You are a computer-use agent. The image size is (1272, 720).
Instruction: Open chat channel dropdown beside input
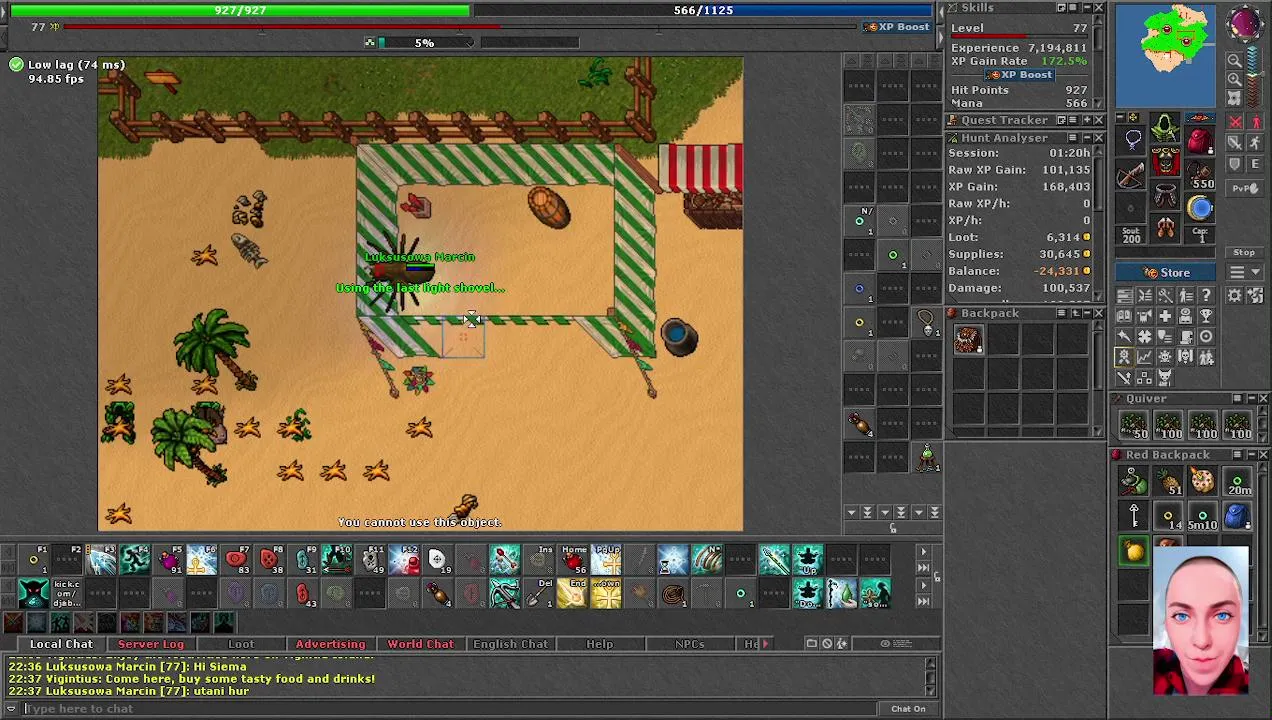tap(11, 709)
